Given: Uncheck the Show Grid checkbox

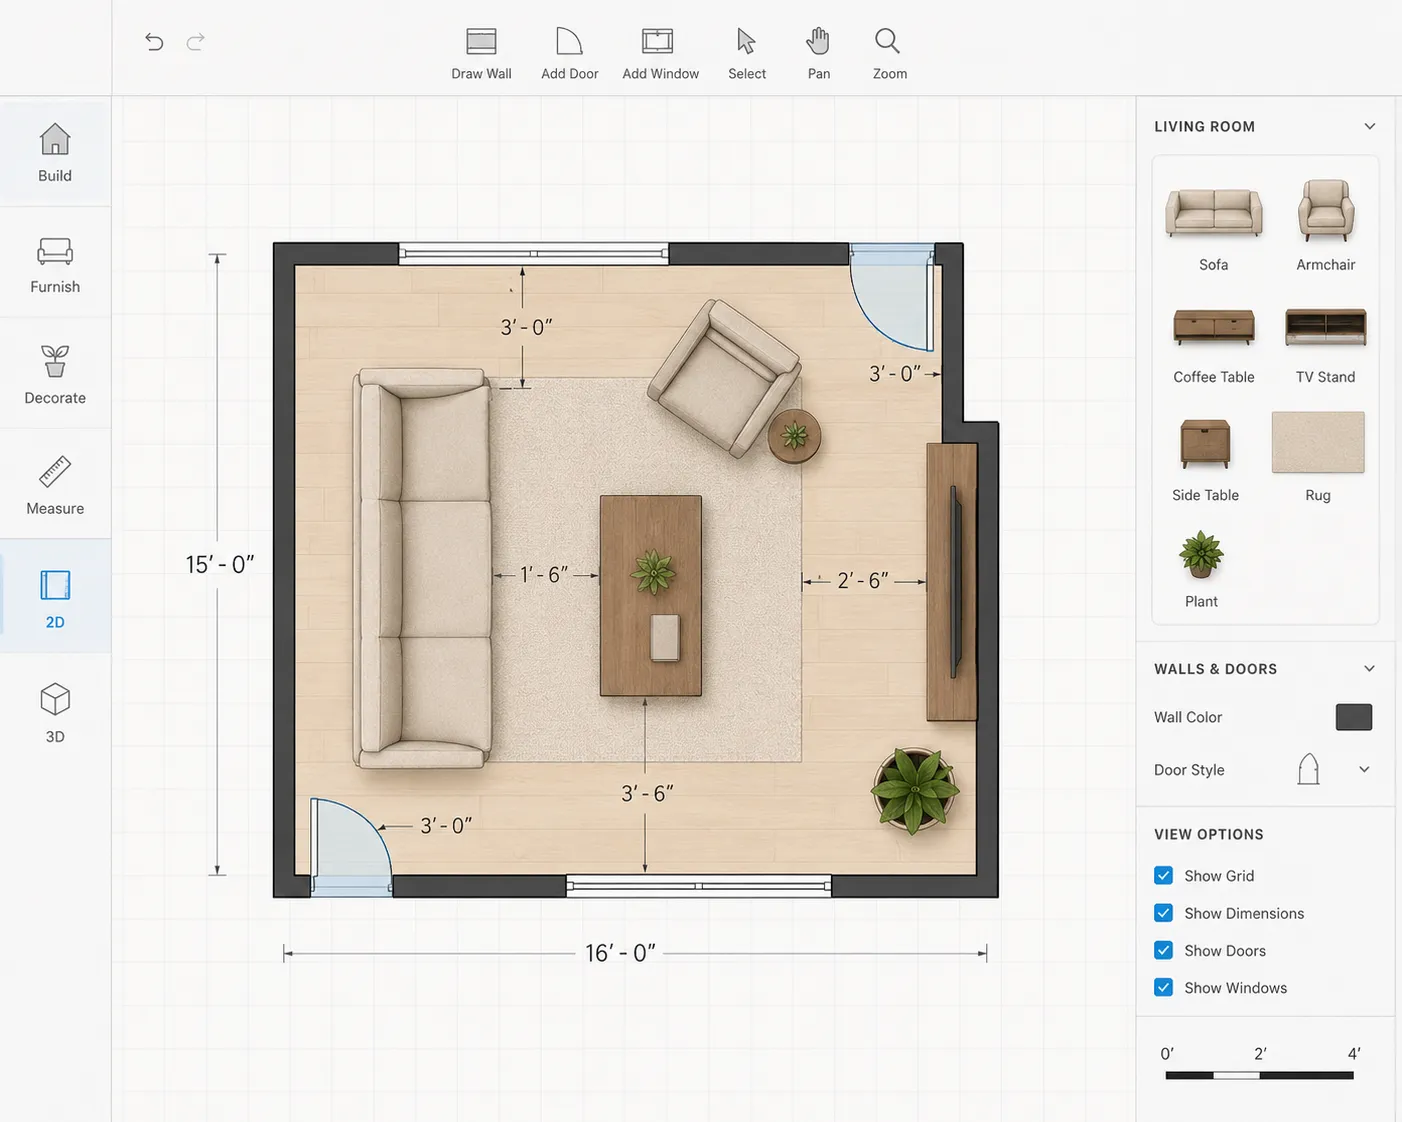Looking at the screenshot, I should pyautogui.click(x=1163, y=875).
